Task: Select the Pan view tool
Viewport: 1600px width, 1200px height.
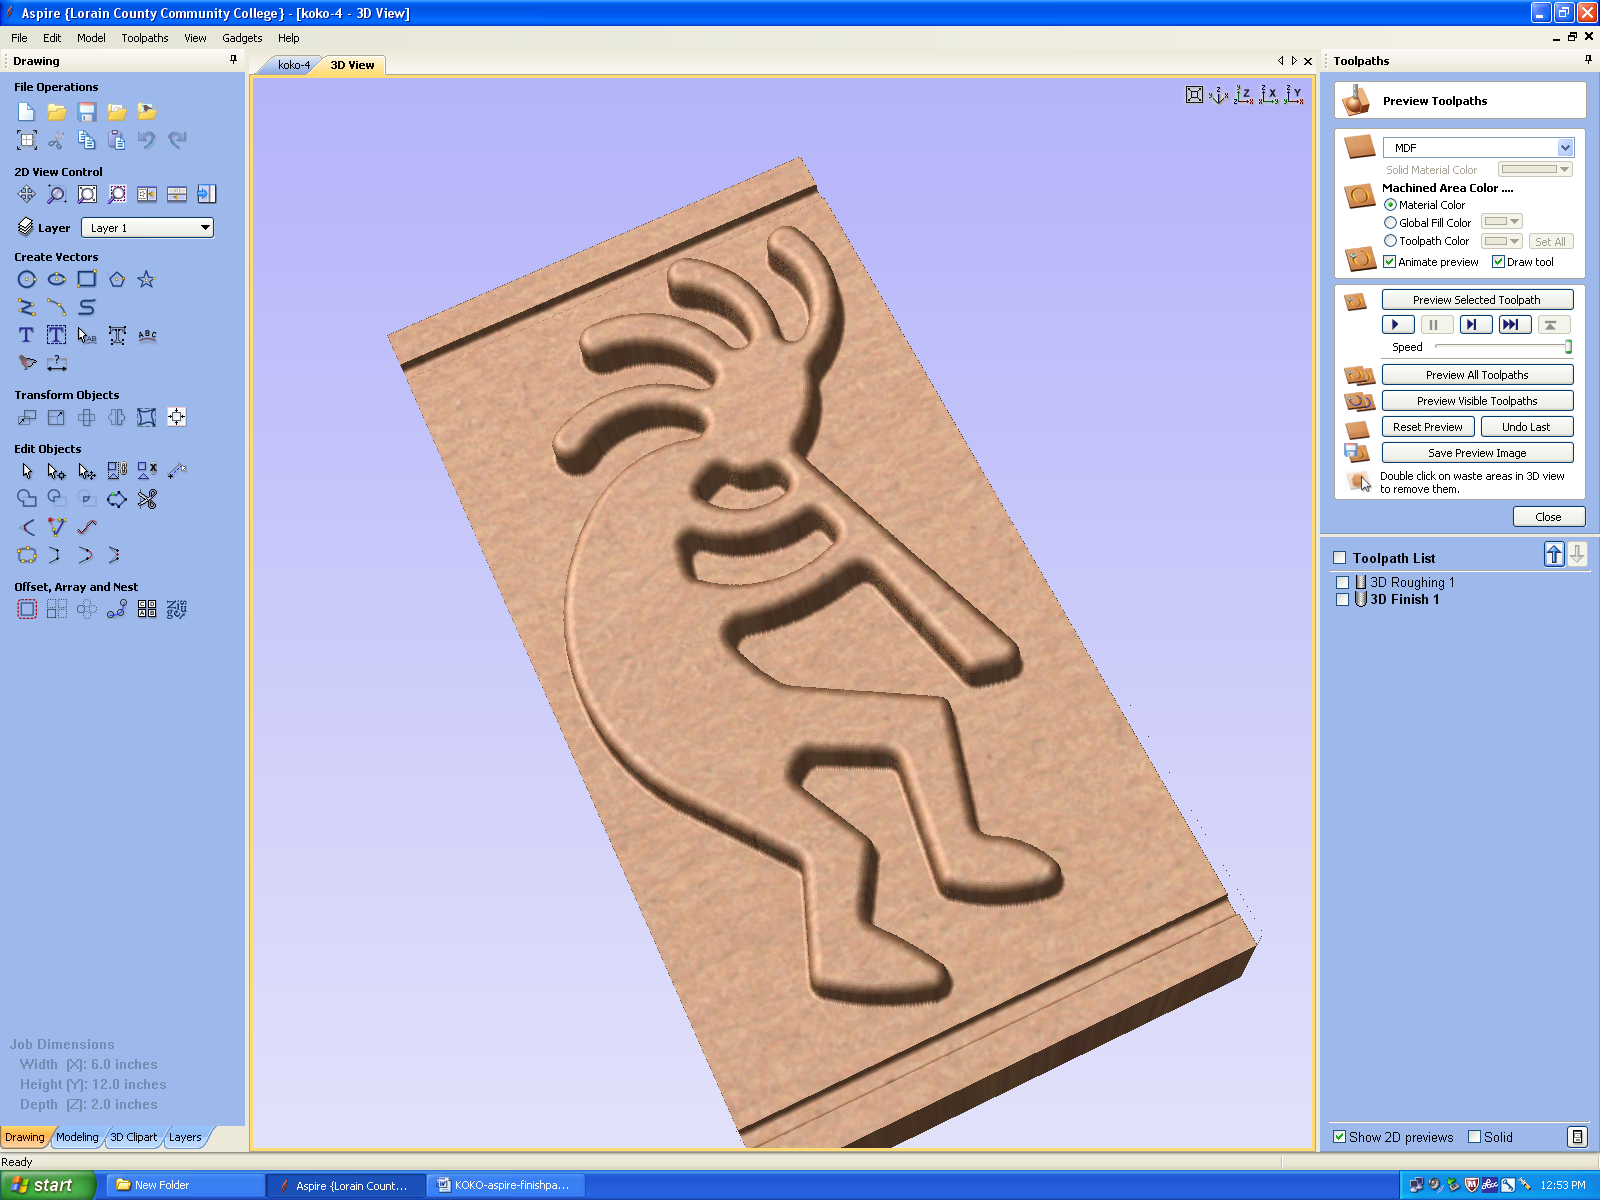Action: [26, 194]
